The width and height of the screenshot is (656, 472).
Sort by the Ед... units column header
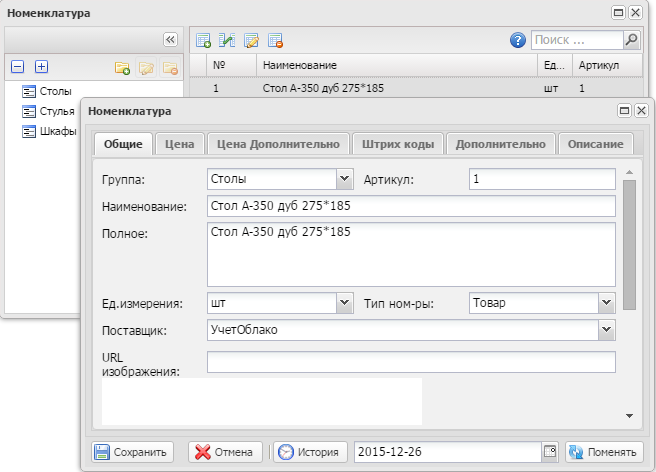tap(555, 65)
